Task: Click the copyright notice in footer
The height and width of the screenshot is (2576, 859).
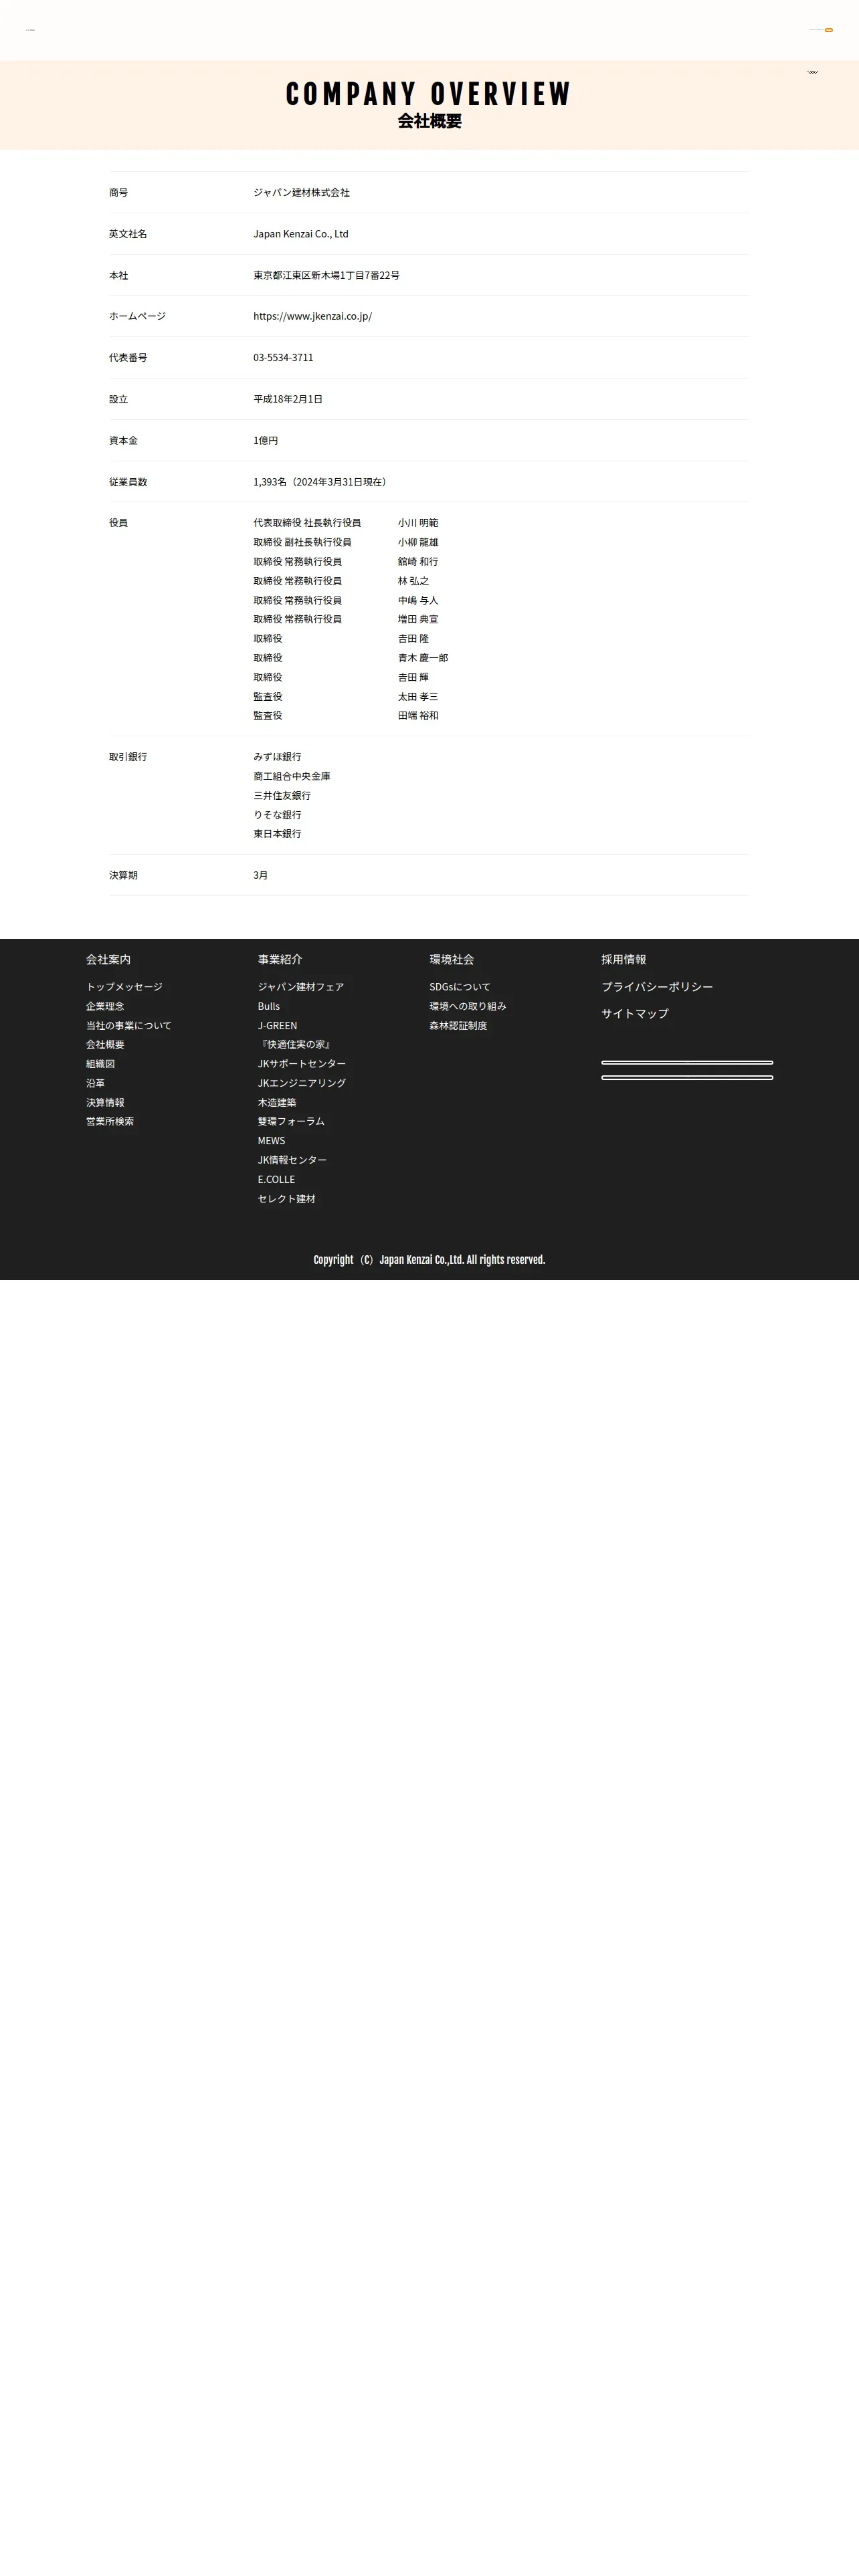Action: tap(429, 1260)
